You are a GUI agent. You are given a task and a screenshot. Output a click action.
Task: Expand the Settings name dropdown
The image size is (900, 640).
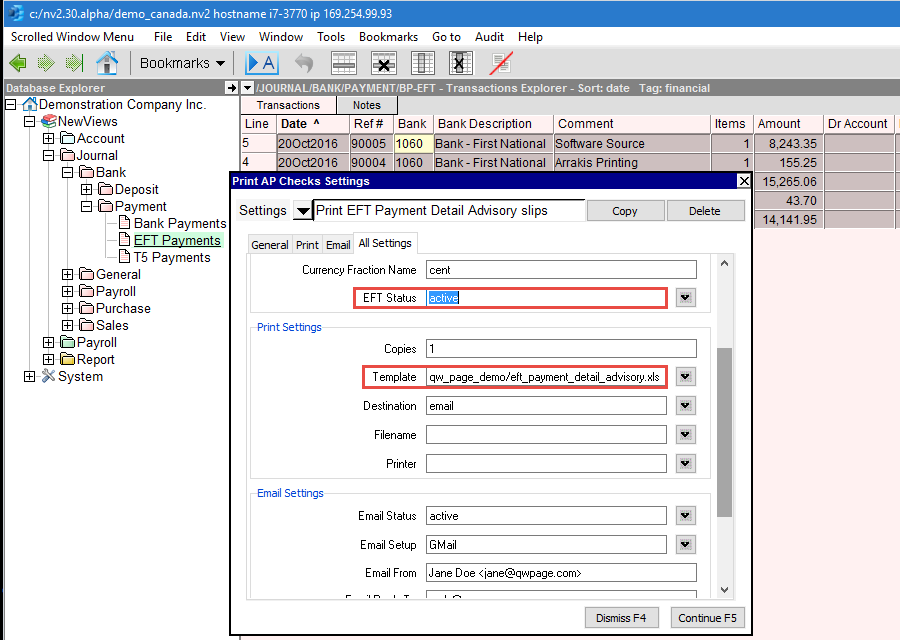coord(301,211)
